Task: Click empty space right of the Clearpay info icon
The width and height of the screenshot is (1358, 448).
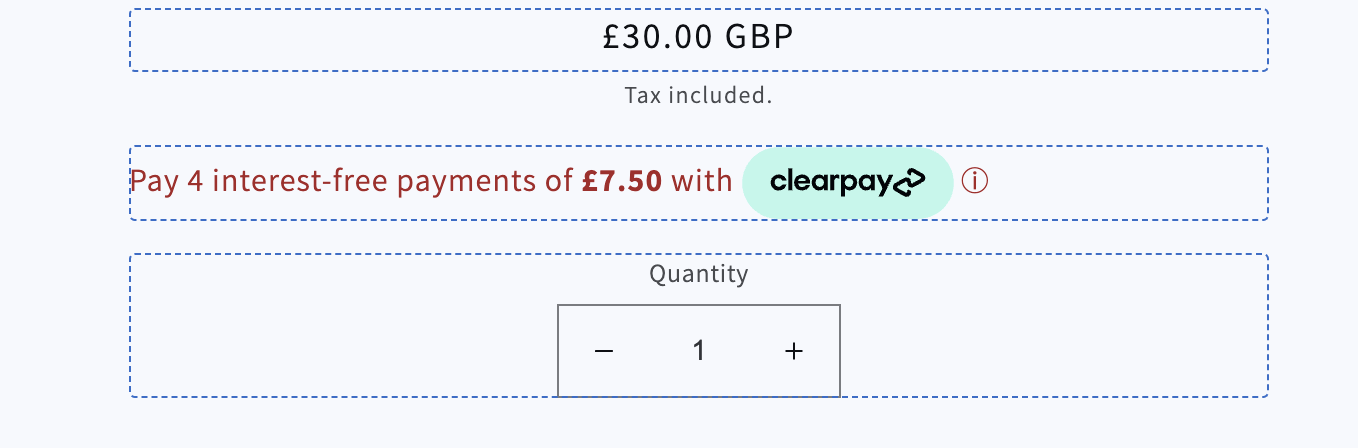Action: point(1120,182)
